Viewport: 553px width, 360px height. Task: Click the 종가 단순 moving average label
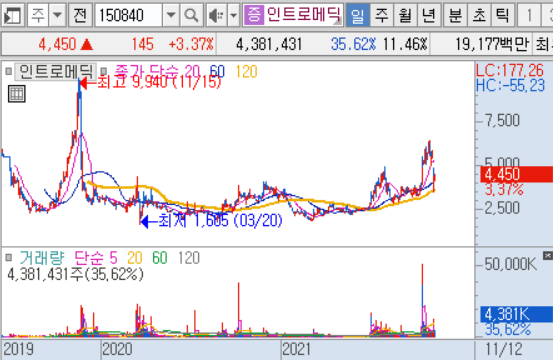click(147, 71)
